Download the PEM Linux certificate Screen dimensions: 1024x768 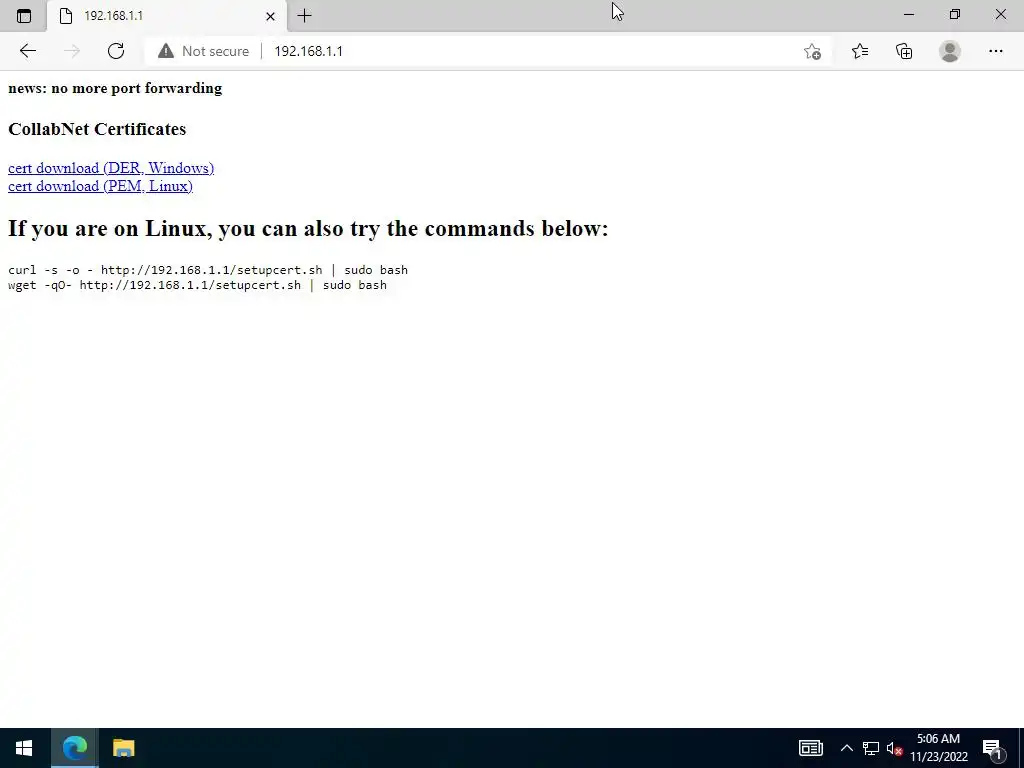(101, 186)
